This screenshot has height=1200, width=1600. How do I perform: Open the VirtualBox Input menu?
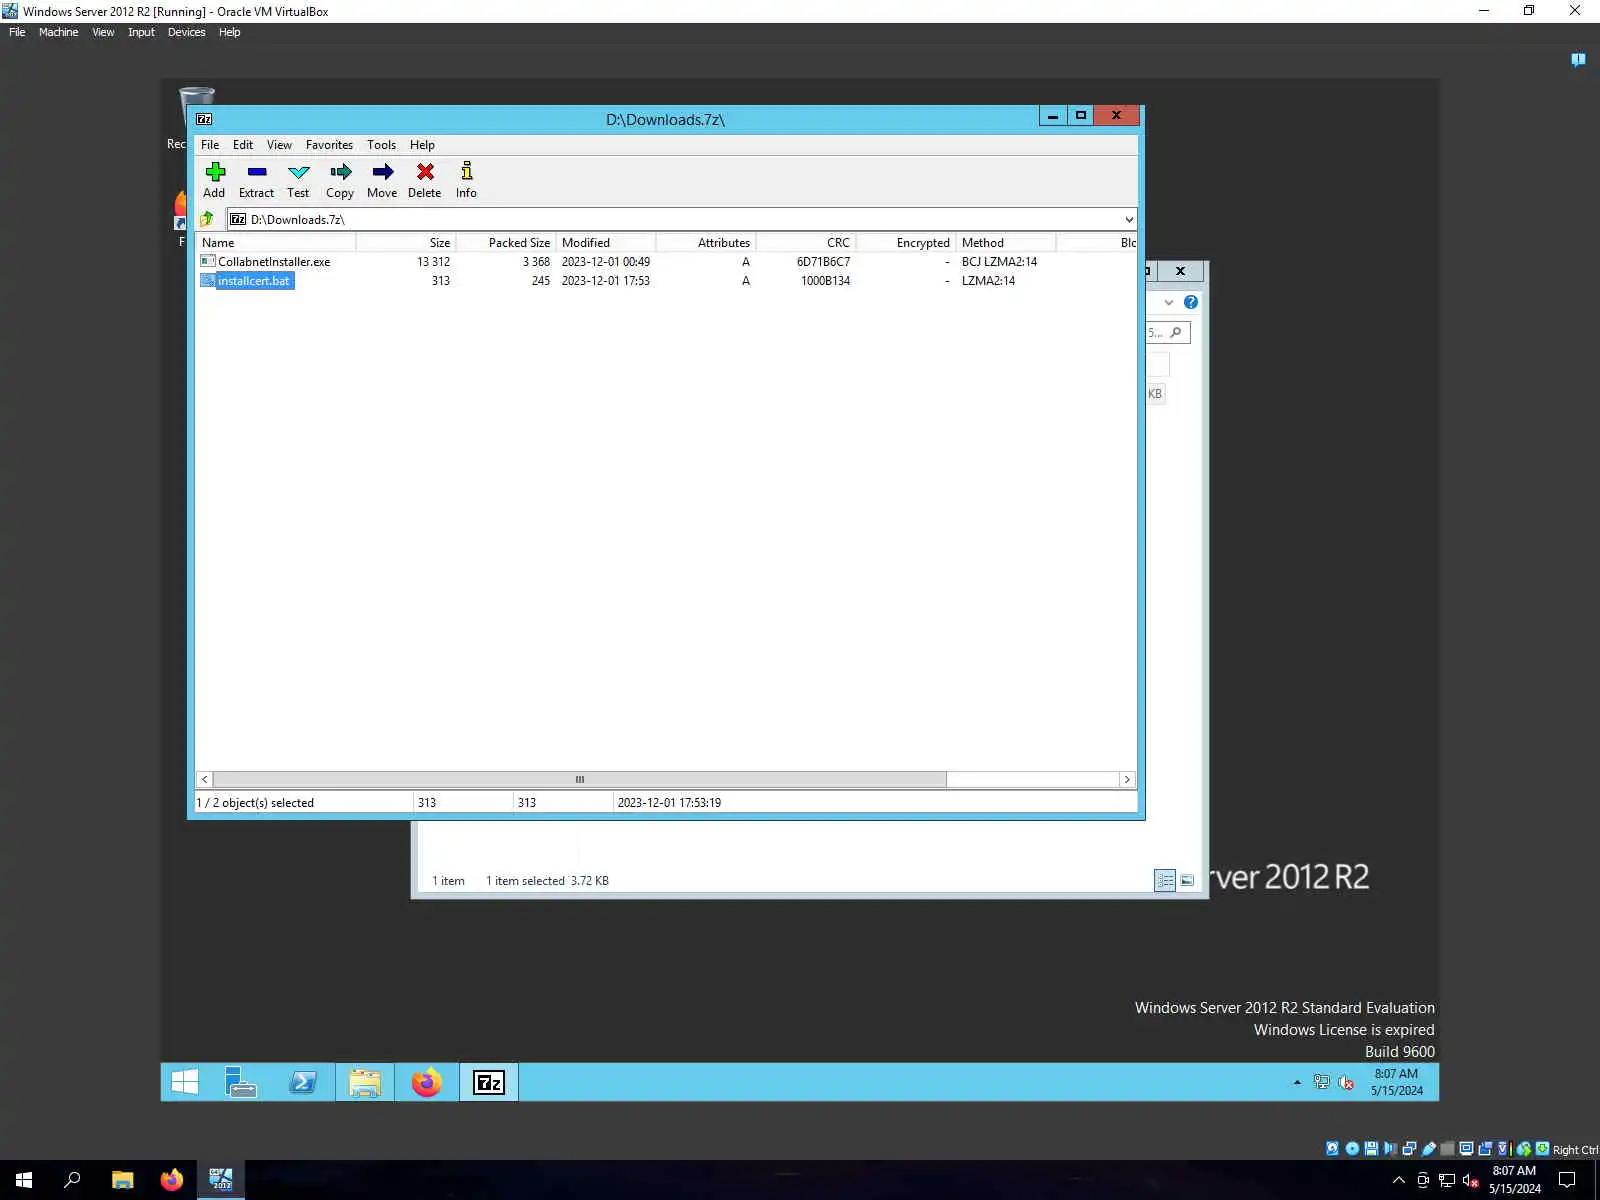click(x=141, y=32)
